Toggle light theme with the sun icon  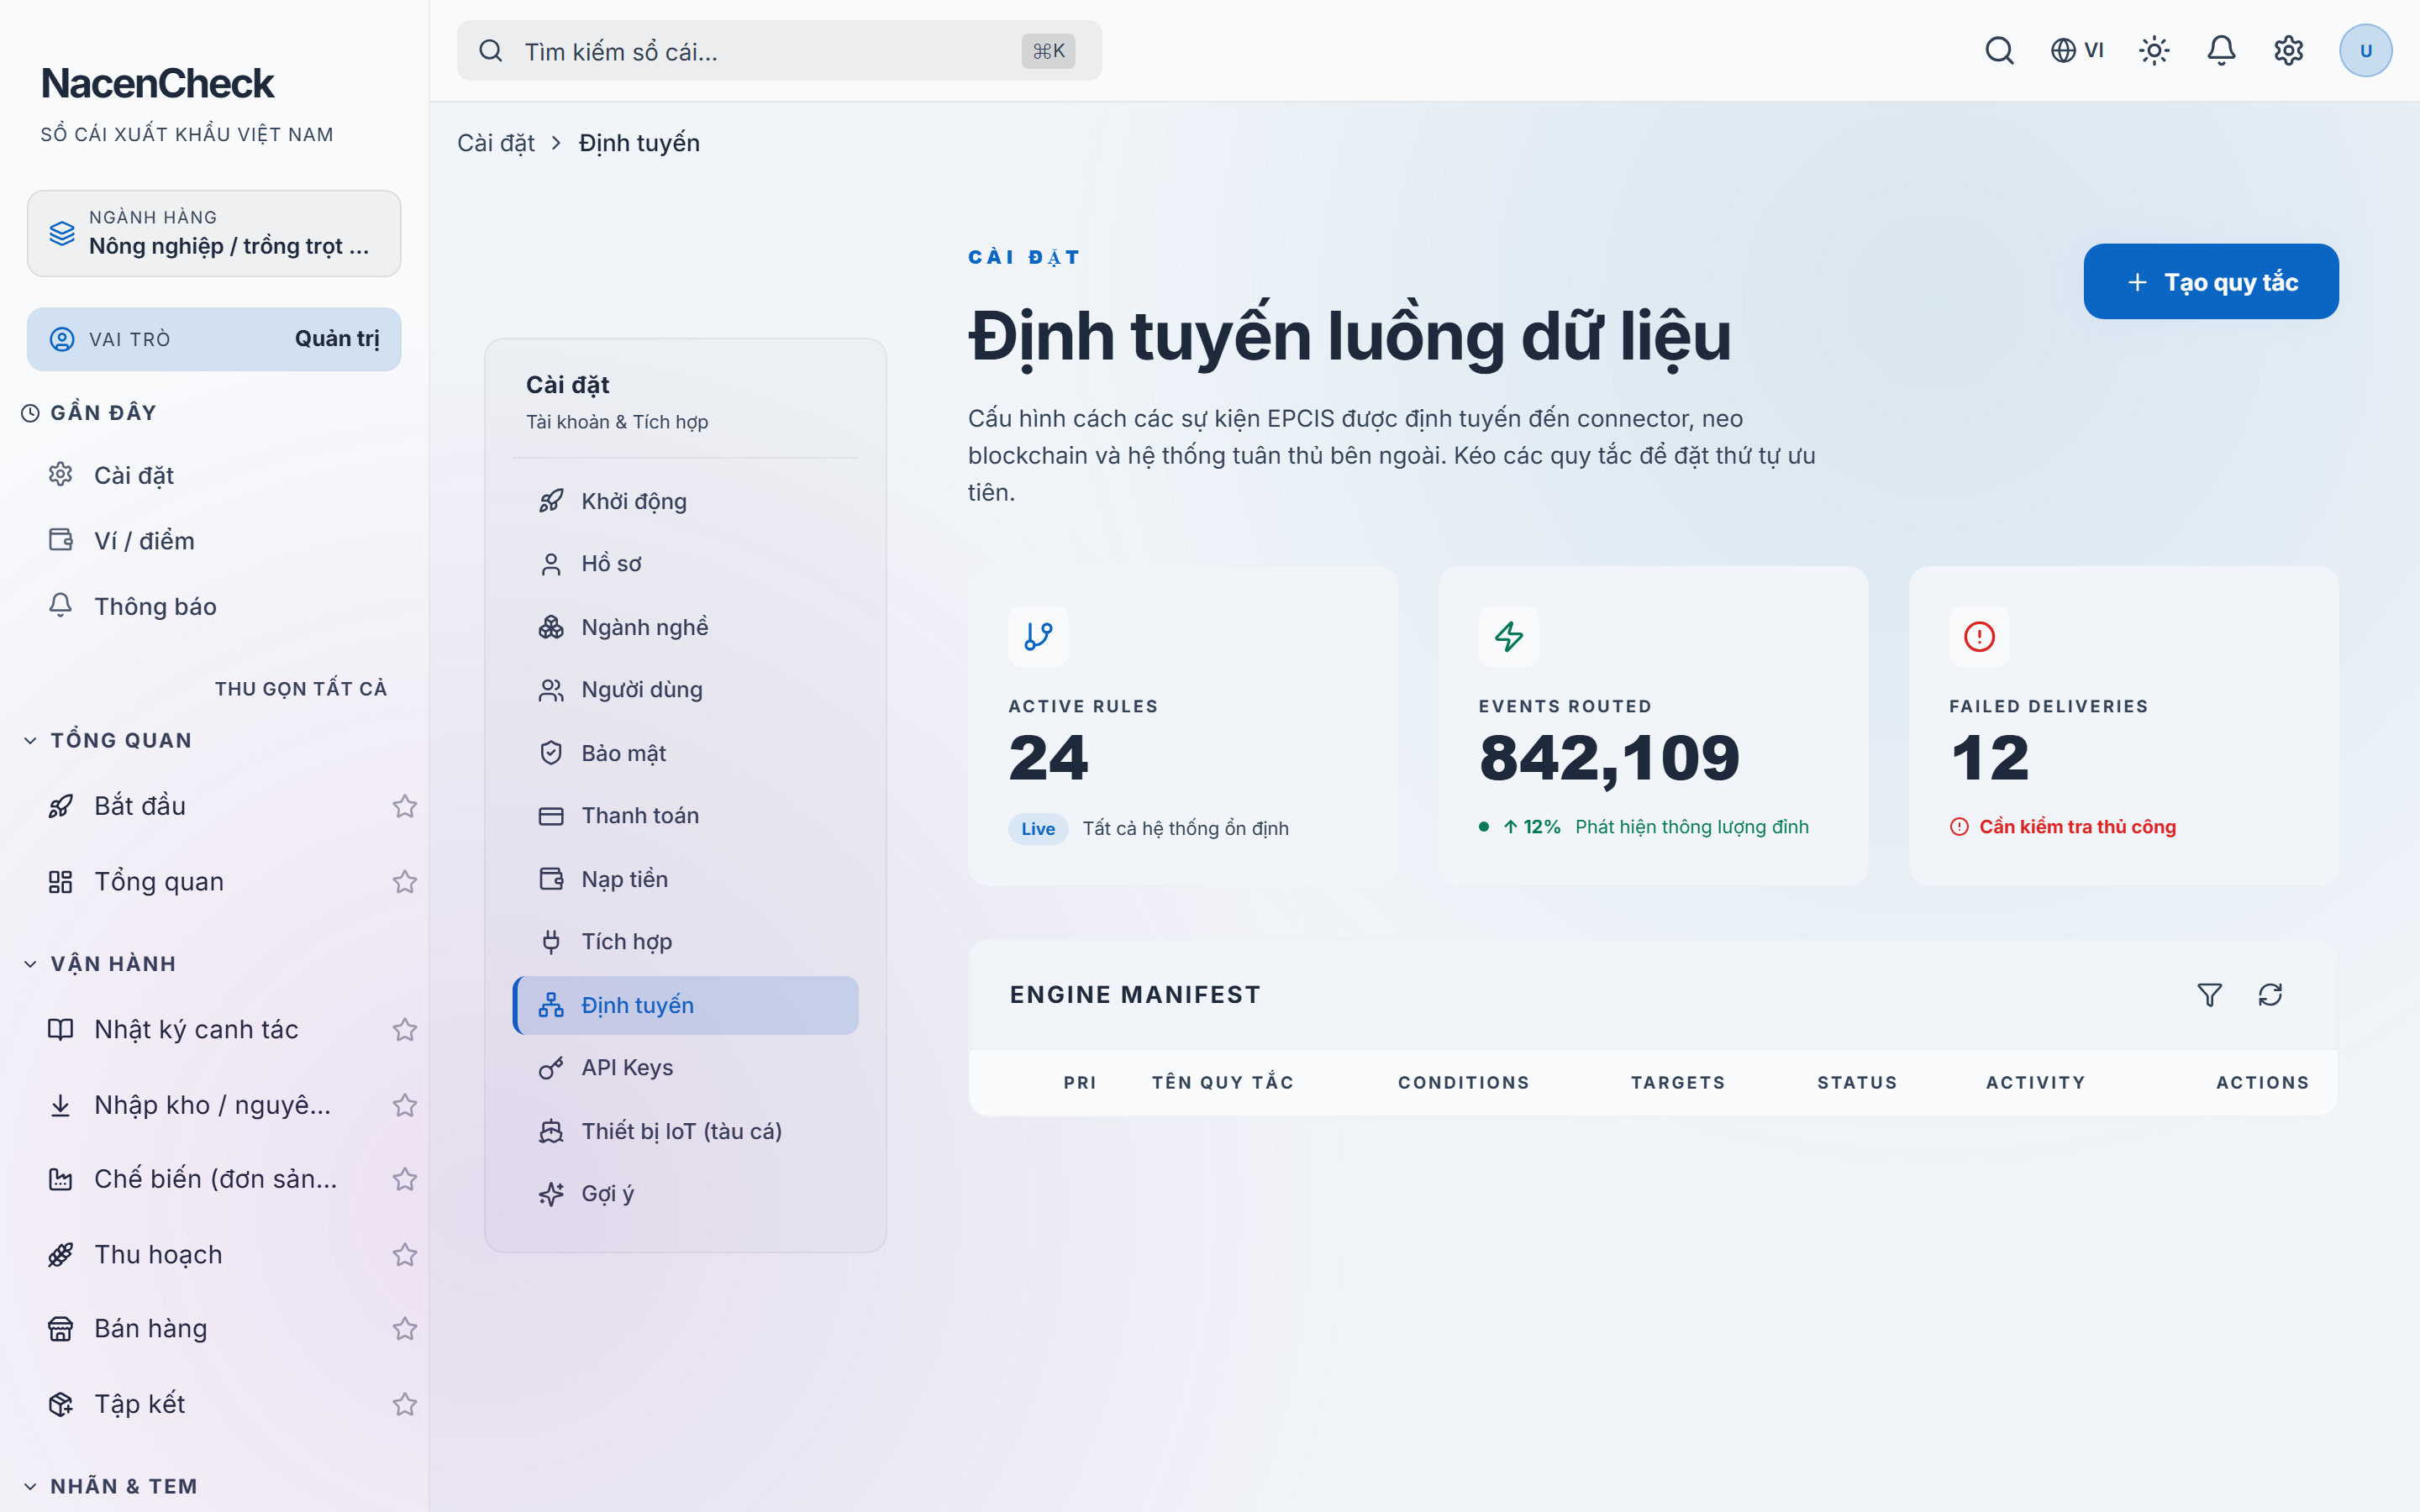[2154, 50]
